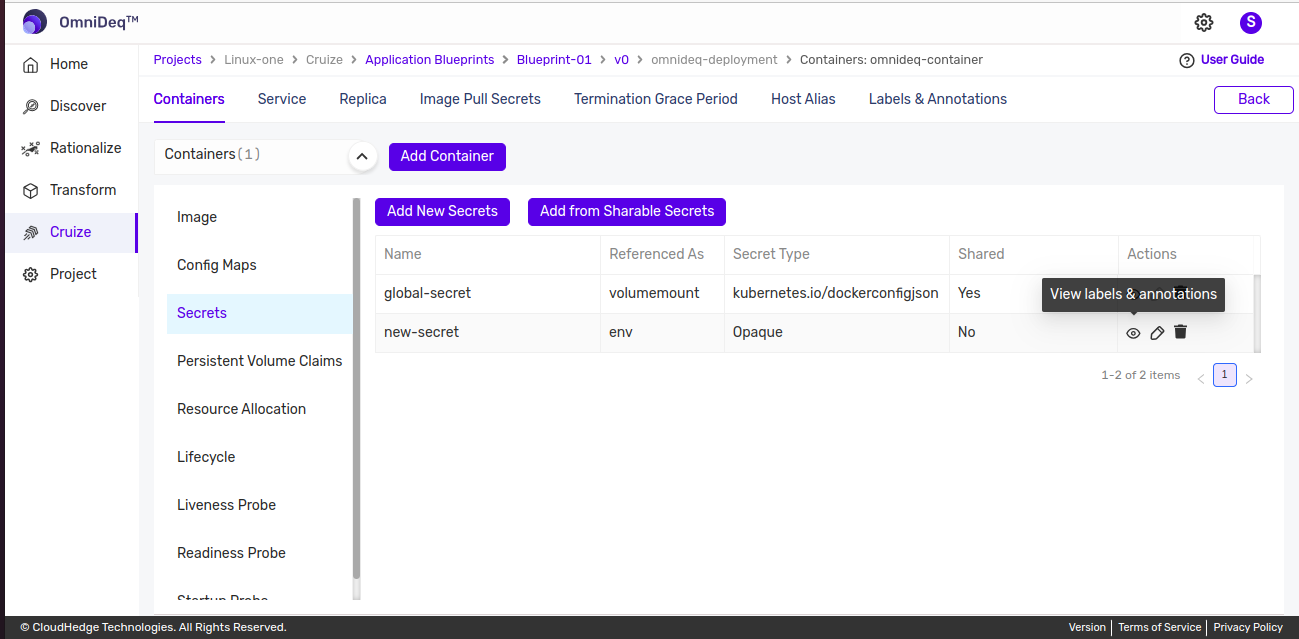Go to the previous page arrow
Image resolution: width=1299 pixels, height=639 pixels.
coord(1201,379)
